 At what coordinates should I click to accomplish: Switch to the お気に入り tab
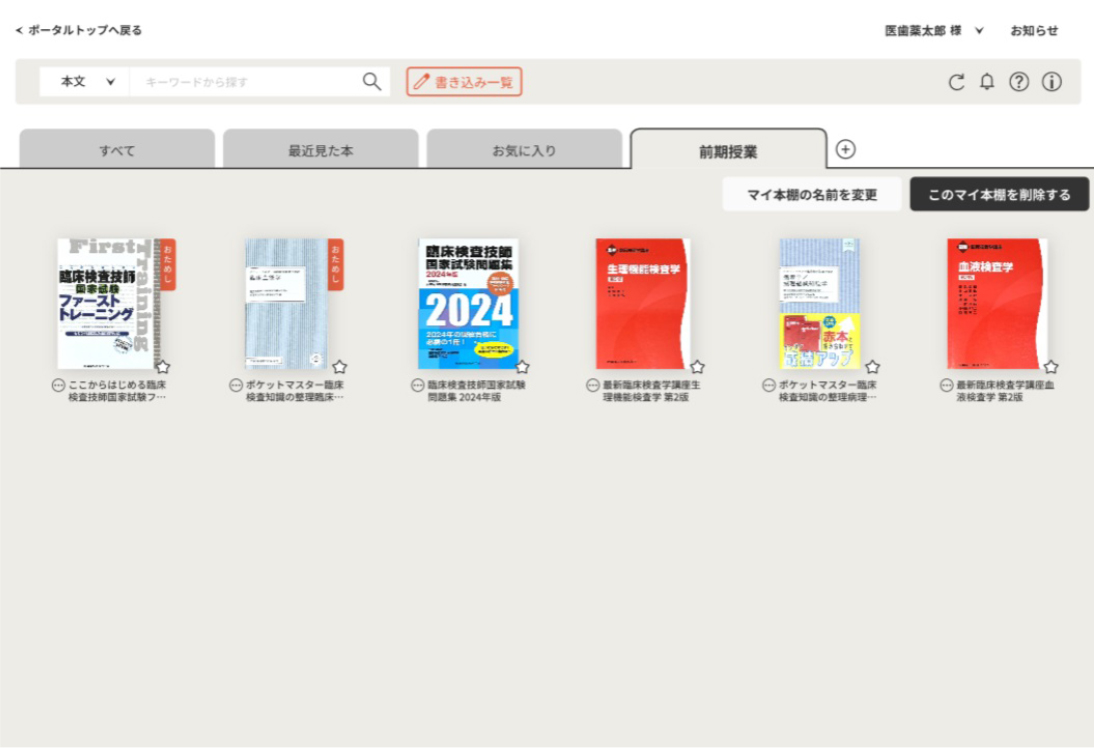tap(523, 151)
